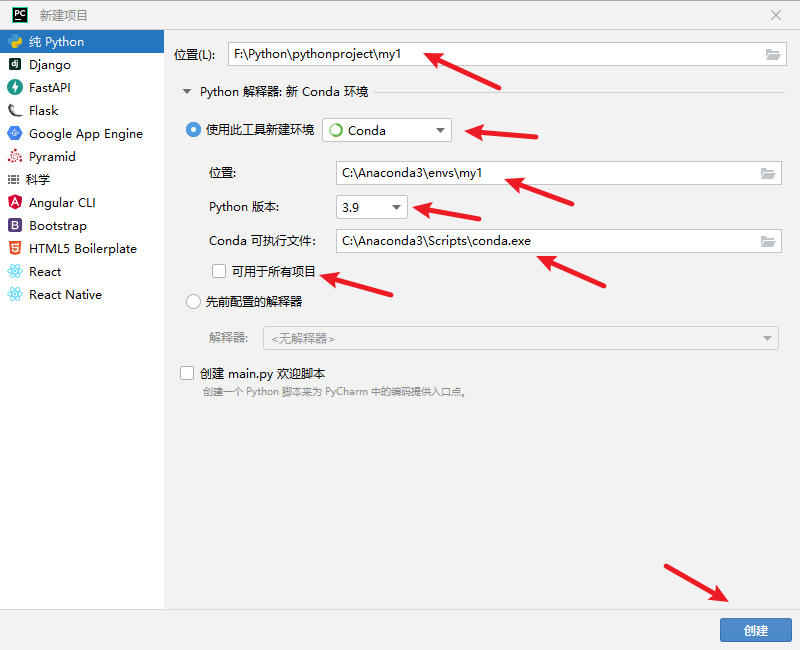The image size is (800, 650).
Task: Click the Django icon in sidebar
Action: click(15, 64)
